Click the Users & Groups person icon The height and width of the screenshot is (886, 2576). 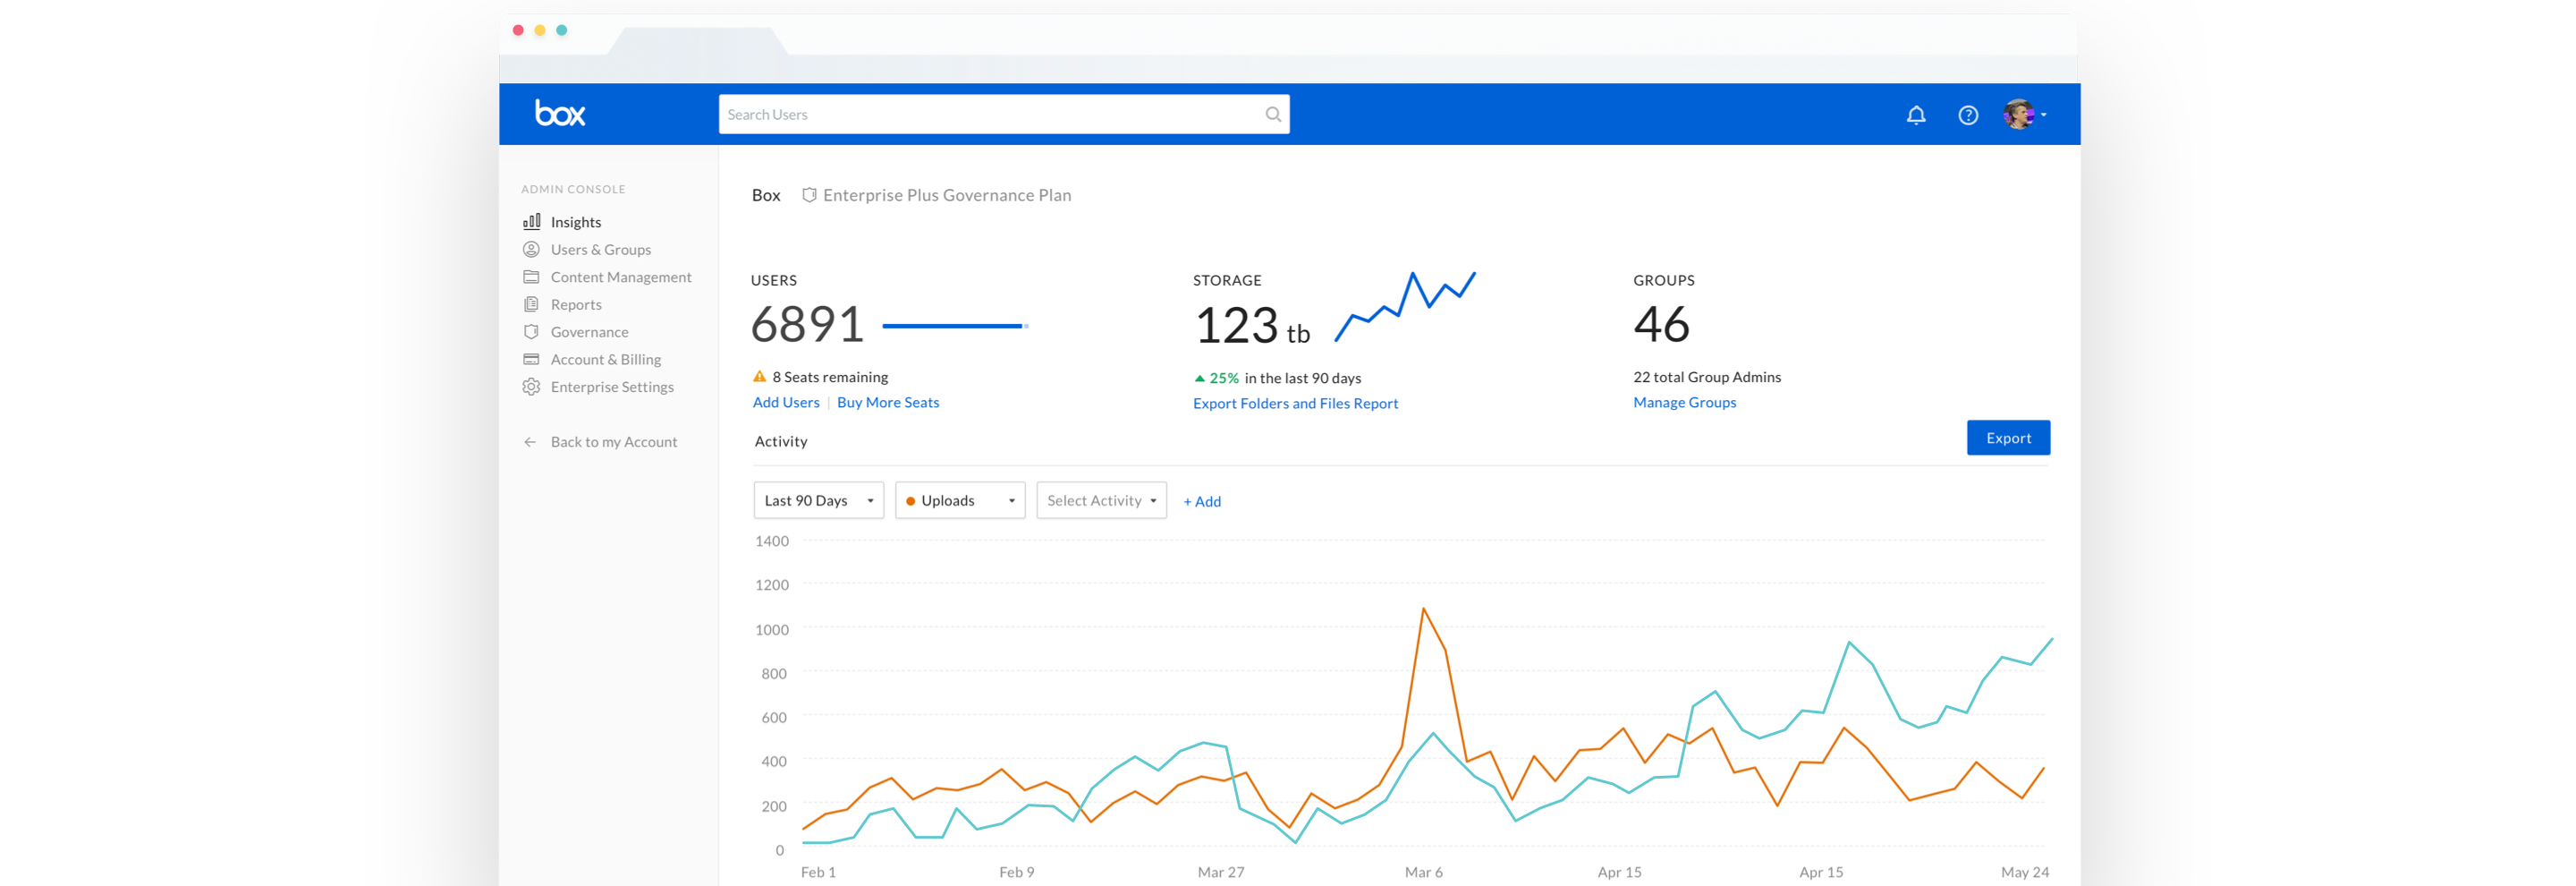[531, 249]
